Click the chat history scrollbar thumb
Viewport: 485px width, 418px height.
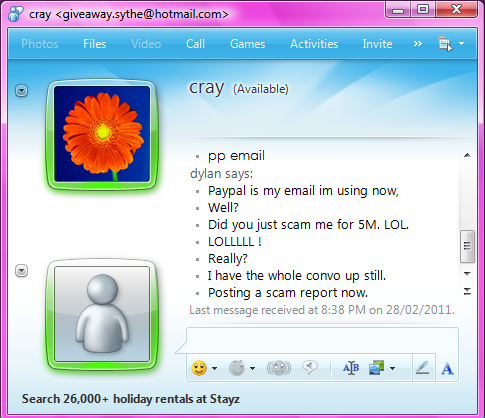(x=467, y=246)
